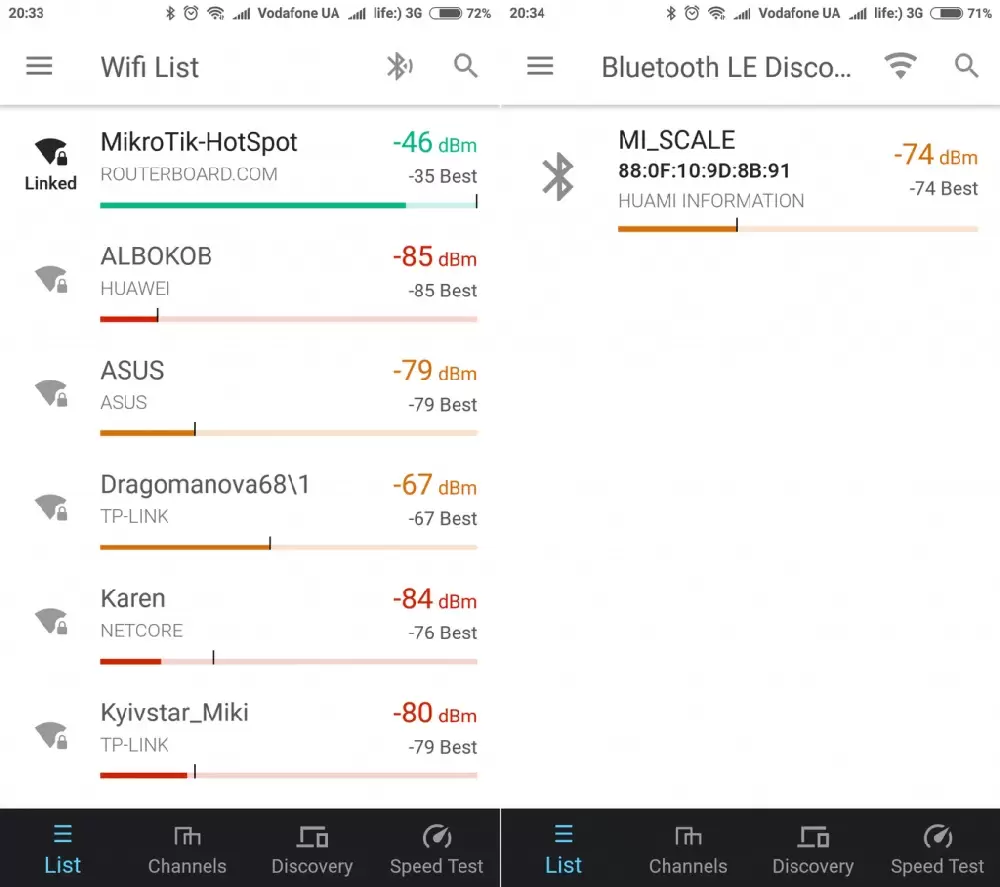Image resolution: width=1000 pixels, height=887 pixels.
Task: Tap -76 Best value under Karen
Action: pos(443,633)
